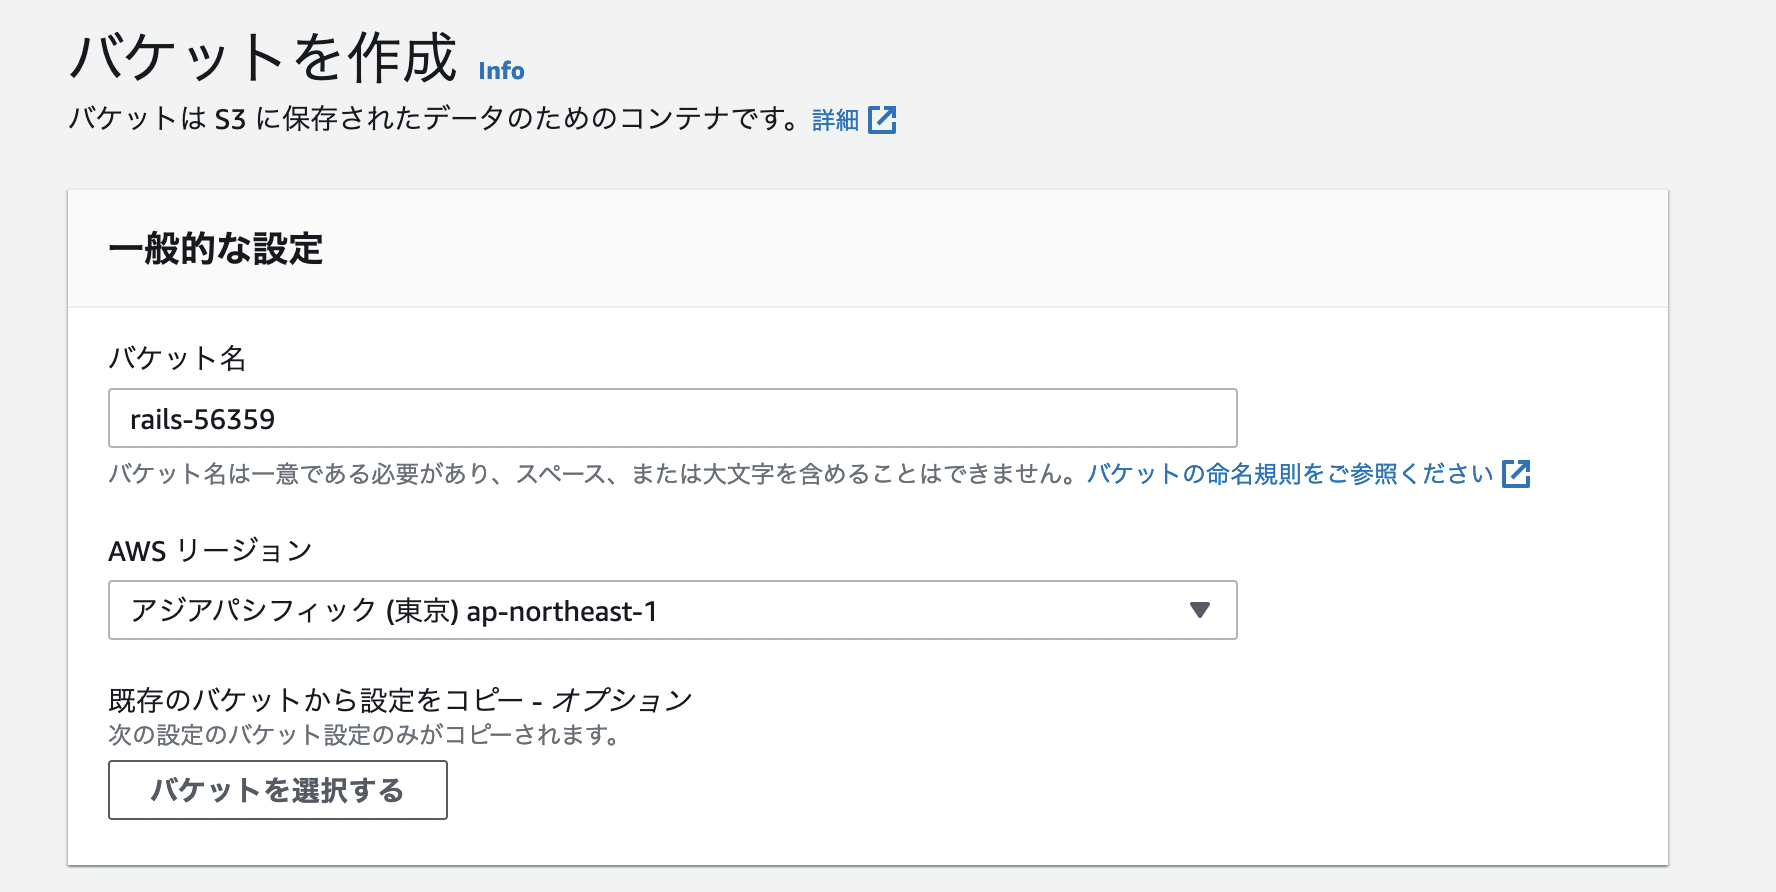Open the 詳細 learn-more link

(835, 120)
